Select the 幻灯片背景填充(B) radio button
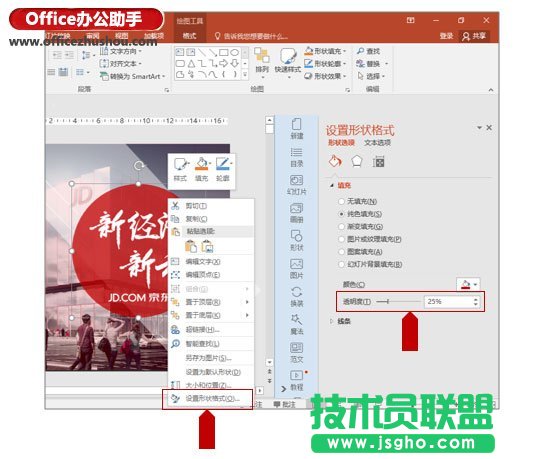Image resolution: width=538 pixels, height=459 pixels. 341,264
